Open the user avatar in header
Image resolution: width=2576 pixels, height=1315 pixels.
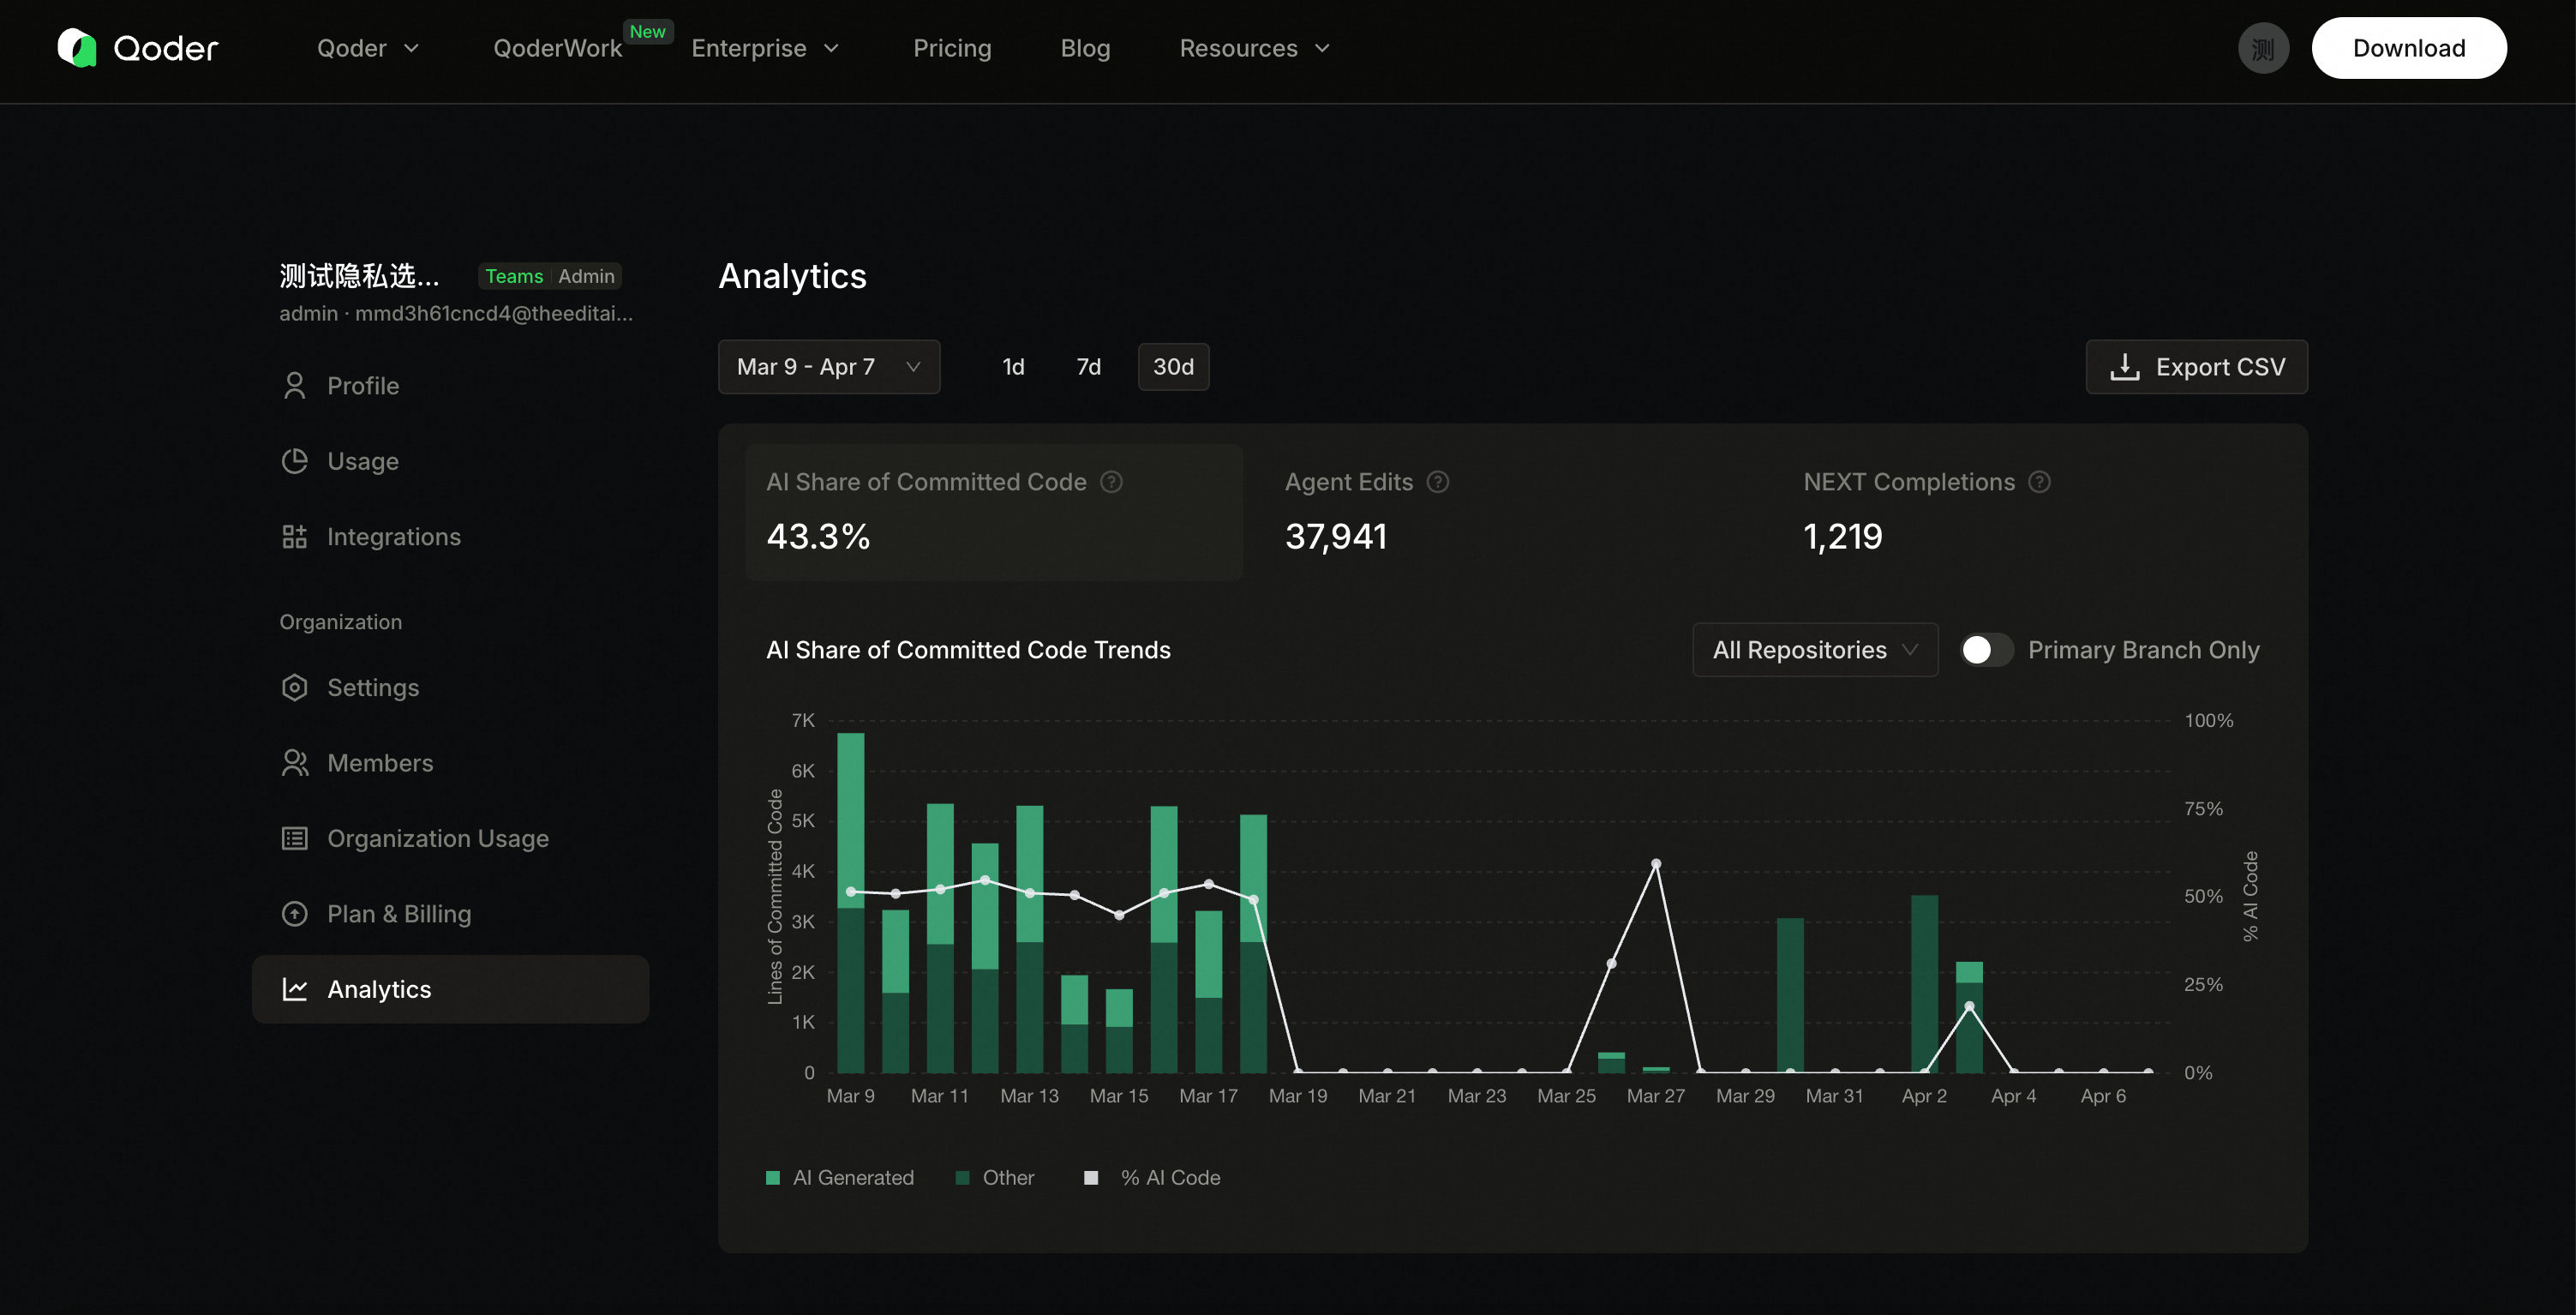point(2263,48)
